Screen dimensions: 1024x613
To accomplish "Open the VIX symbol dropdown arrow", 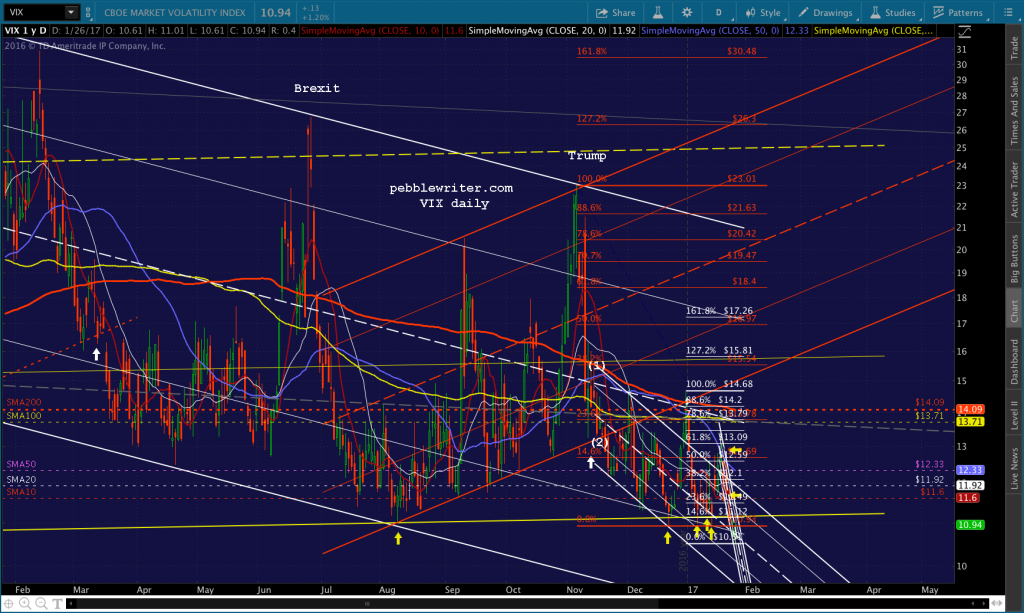I will coord(70,13).
